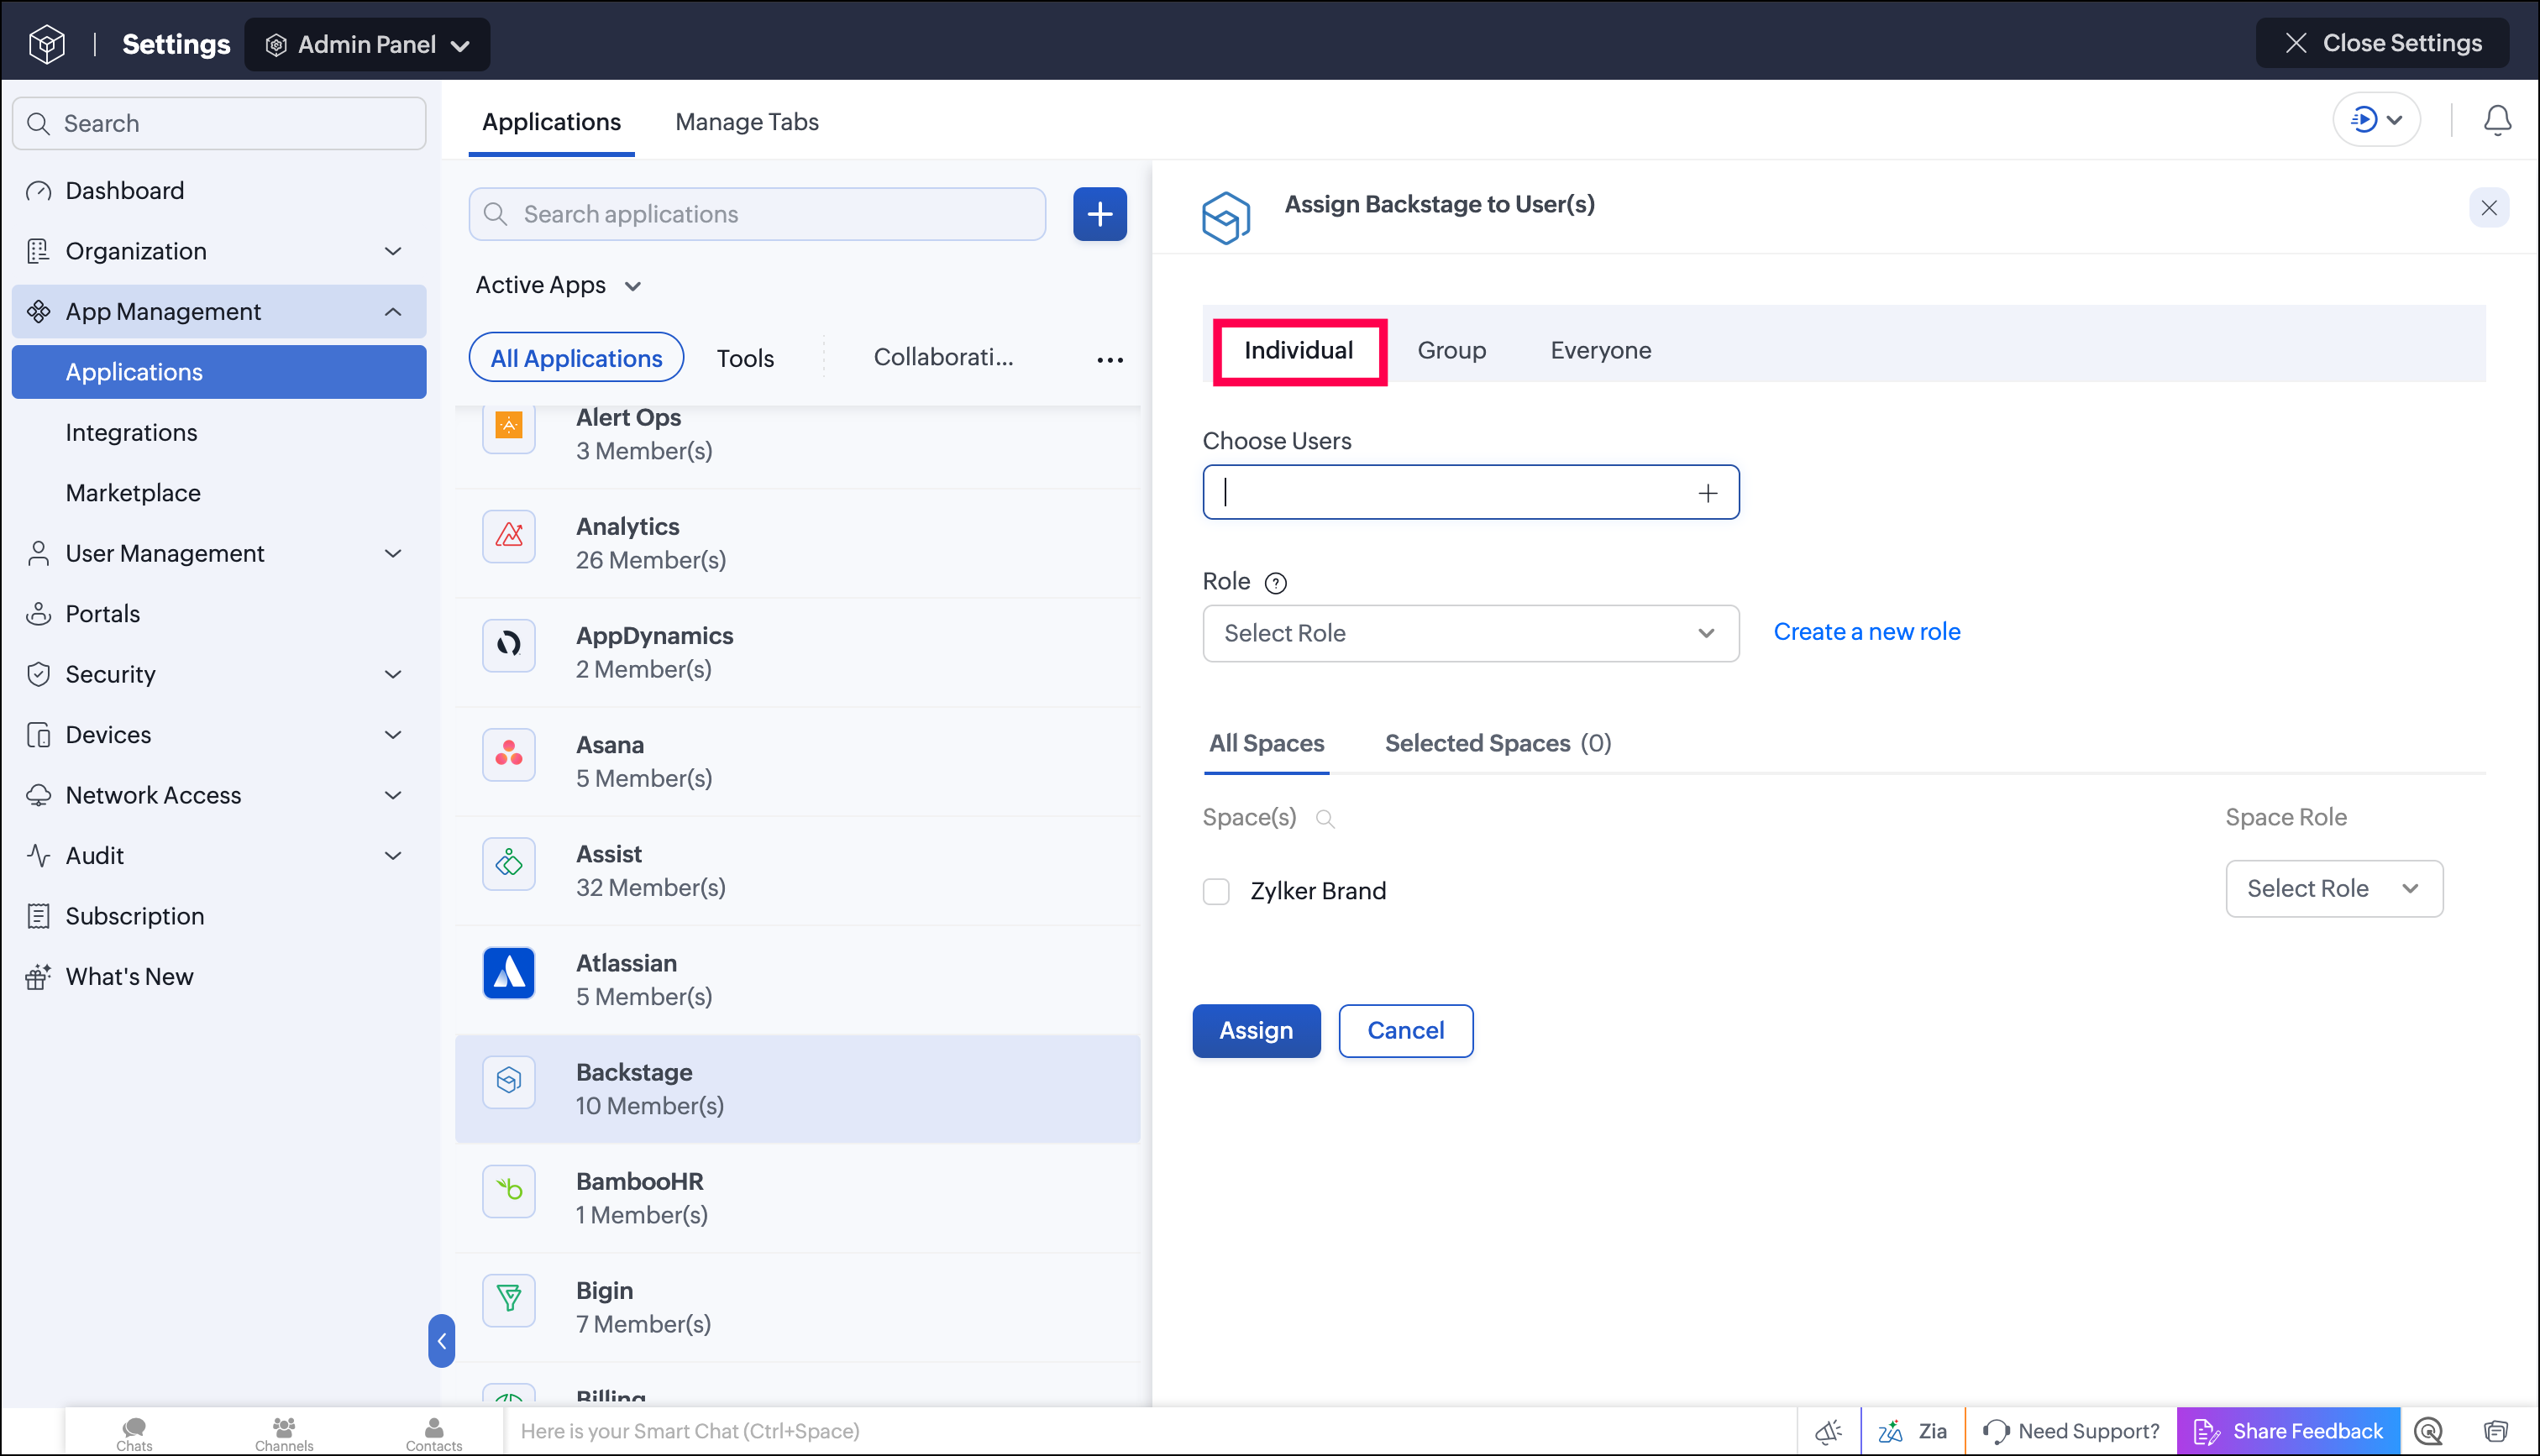Image resolution: width=2540 pixels, height=1456 pixels.
Task: Add a new application with plus button
Action: click(x=1099, y=214)
